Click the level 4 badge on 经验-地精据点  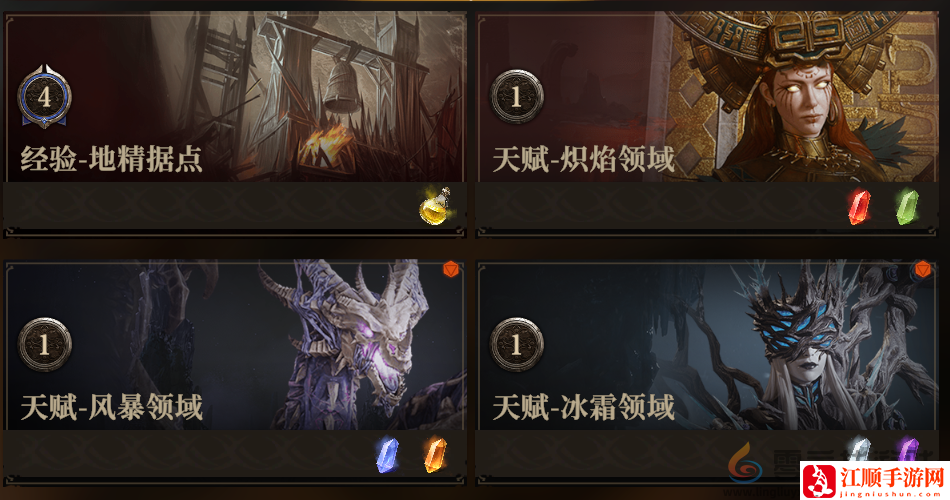click(44, 97)
